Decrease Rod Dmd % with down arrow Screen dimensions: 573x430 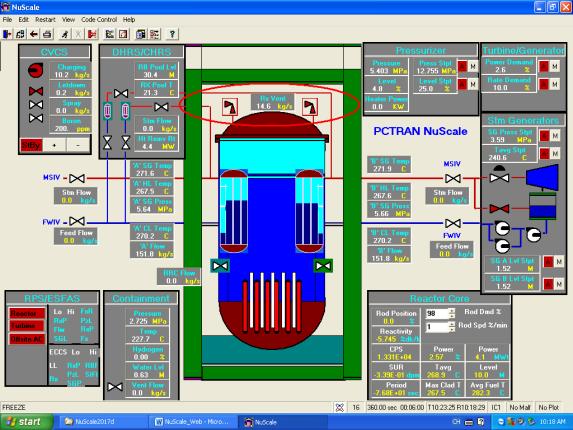[x=452, y=316]
